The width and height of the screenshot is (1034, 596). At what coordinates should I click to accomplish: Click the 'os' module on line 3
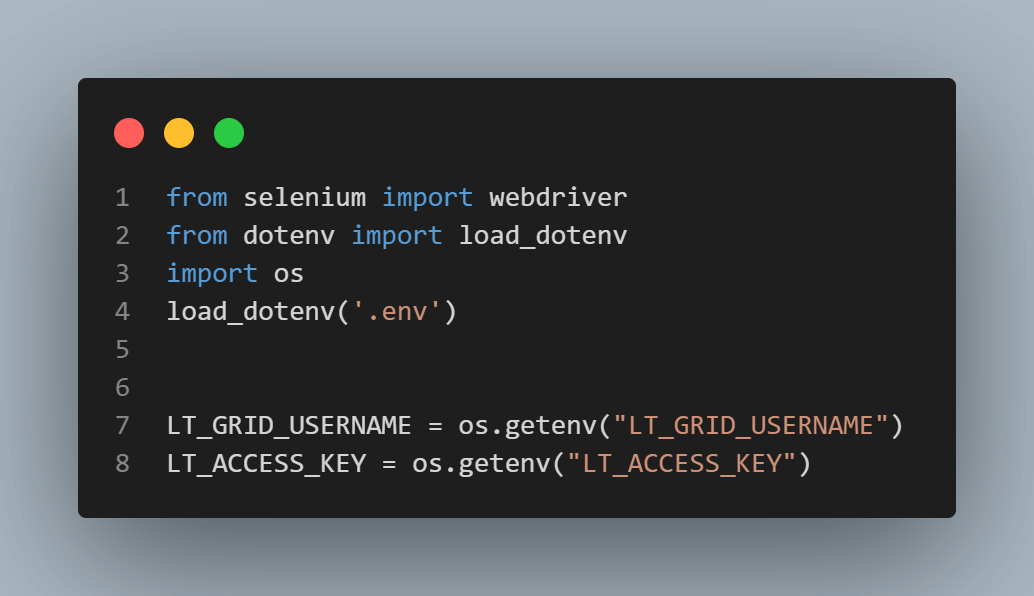[x=289, y=274]
